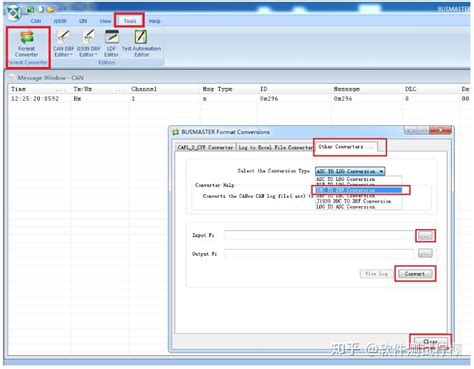This screenshot has height=369, width=474.
Task: Browse for the input file
Action: [x=425, y=236]
